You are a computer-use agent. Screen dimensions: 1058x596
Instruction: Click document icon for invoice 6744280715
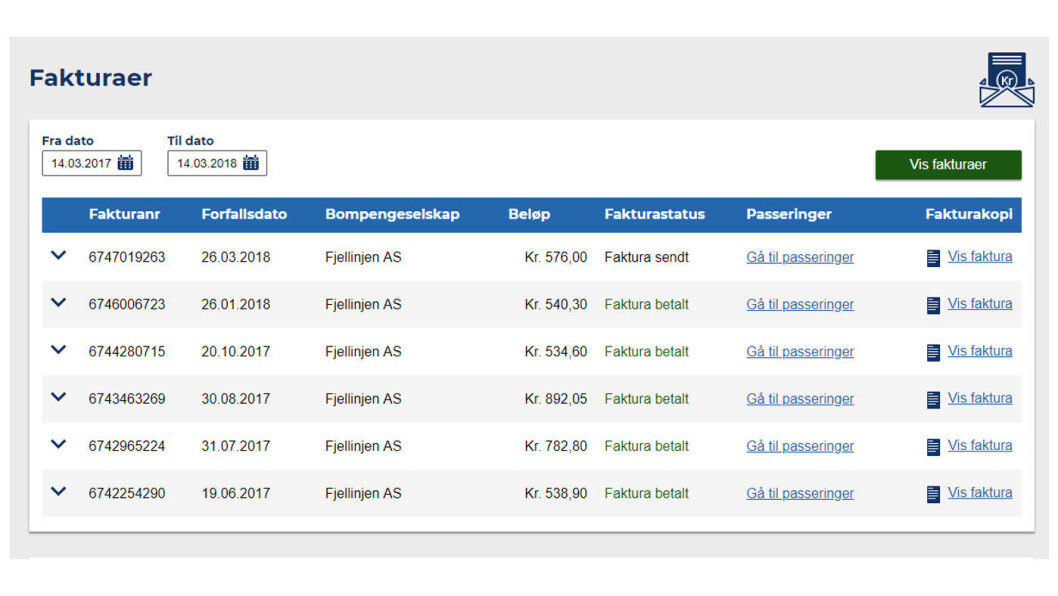coord(933,352)
